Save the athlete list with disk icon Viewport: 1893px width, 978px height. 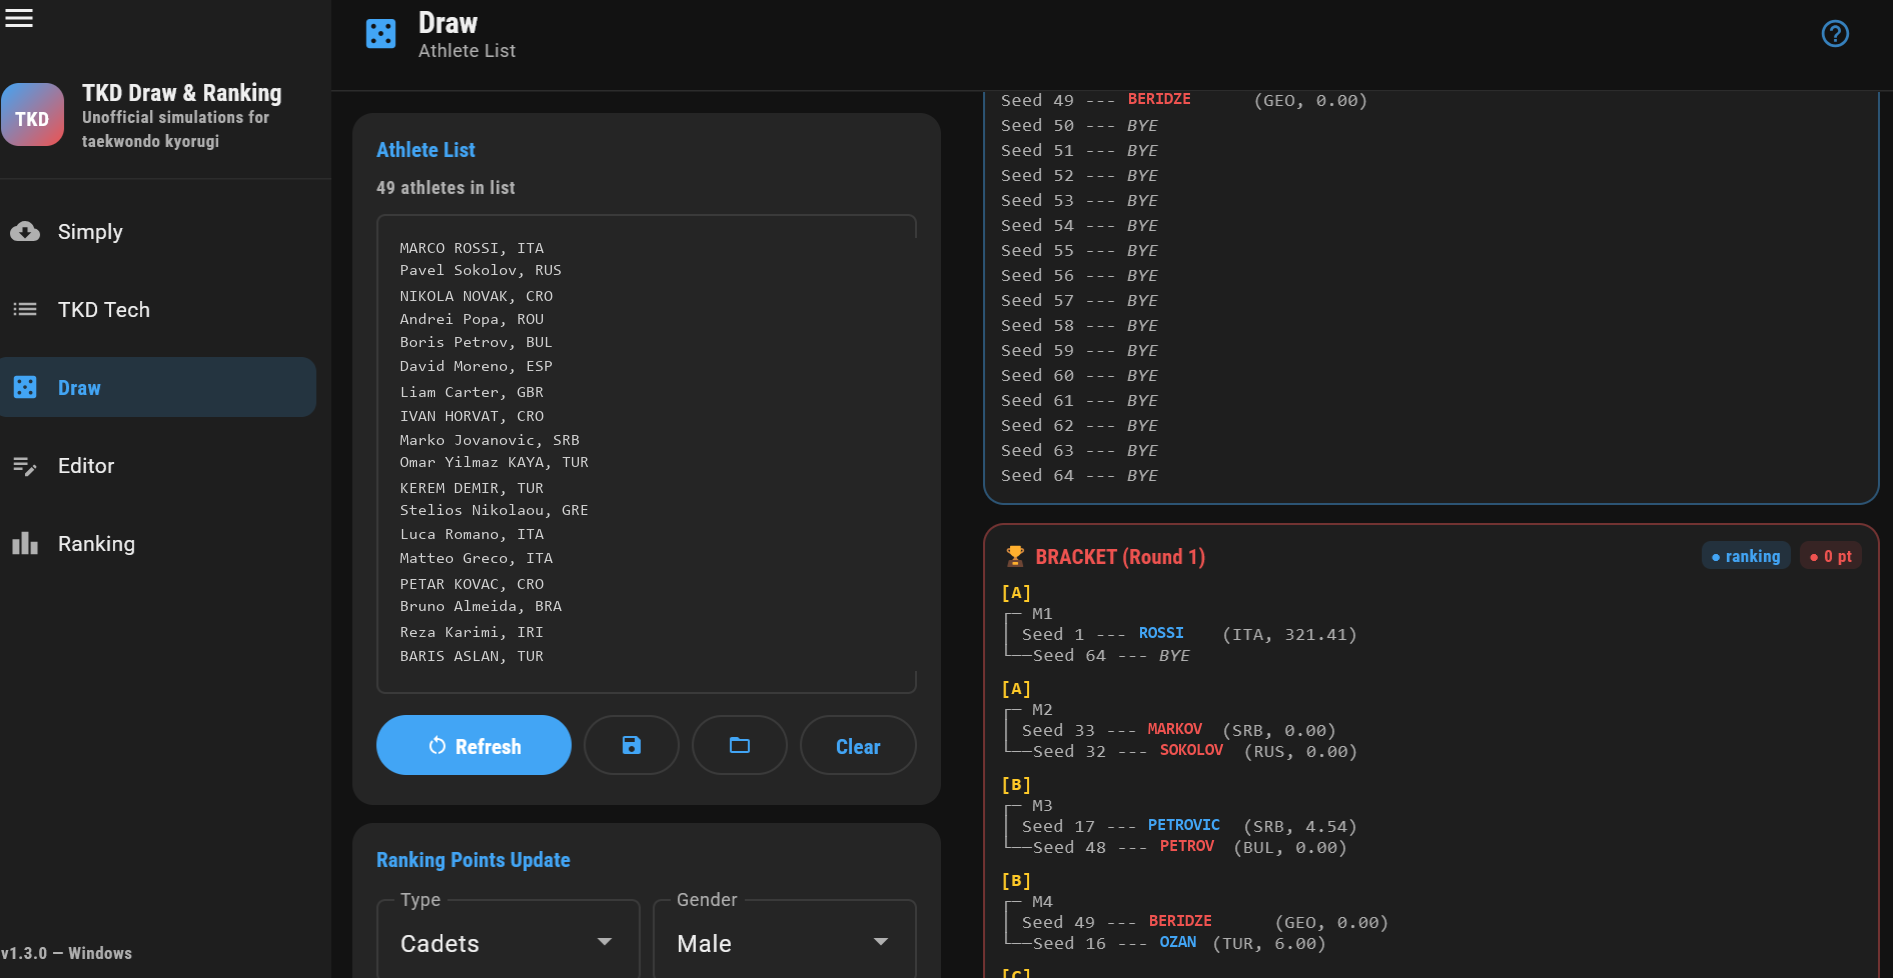pyautogui.click(x=632, y=745)
